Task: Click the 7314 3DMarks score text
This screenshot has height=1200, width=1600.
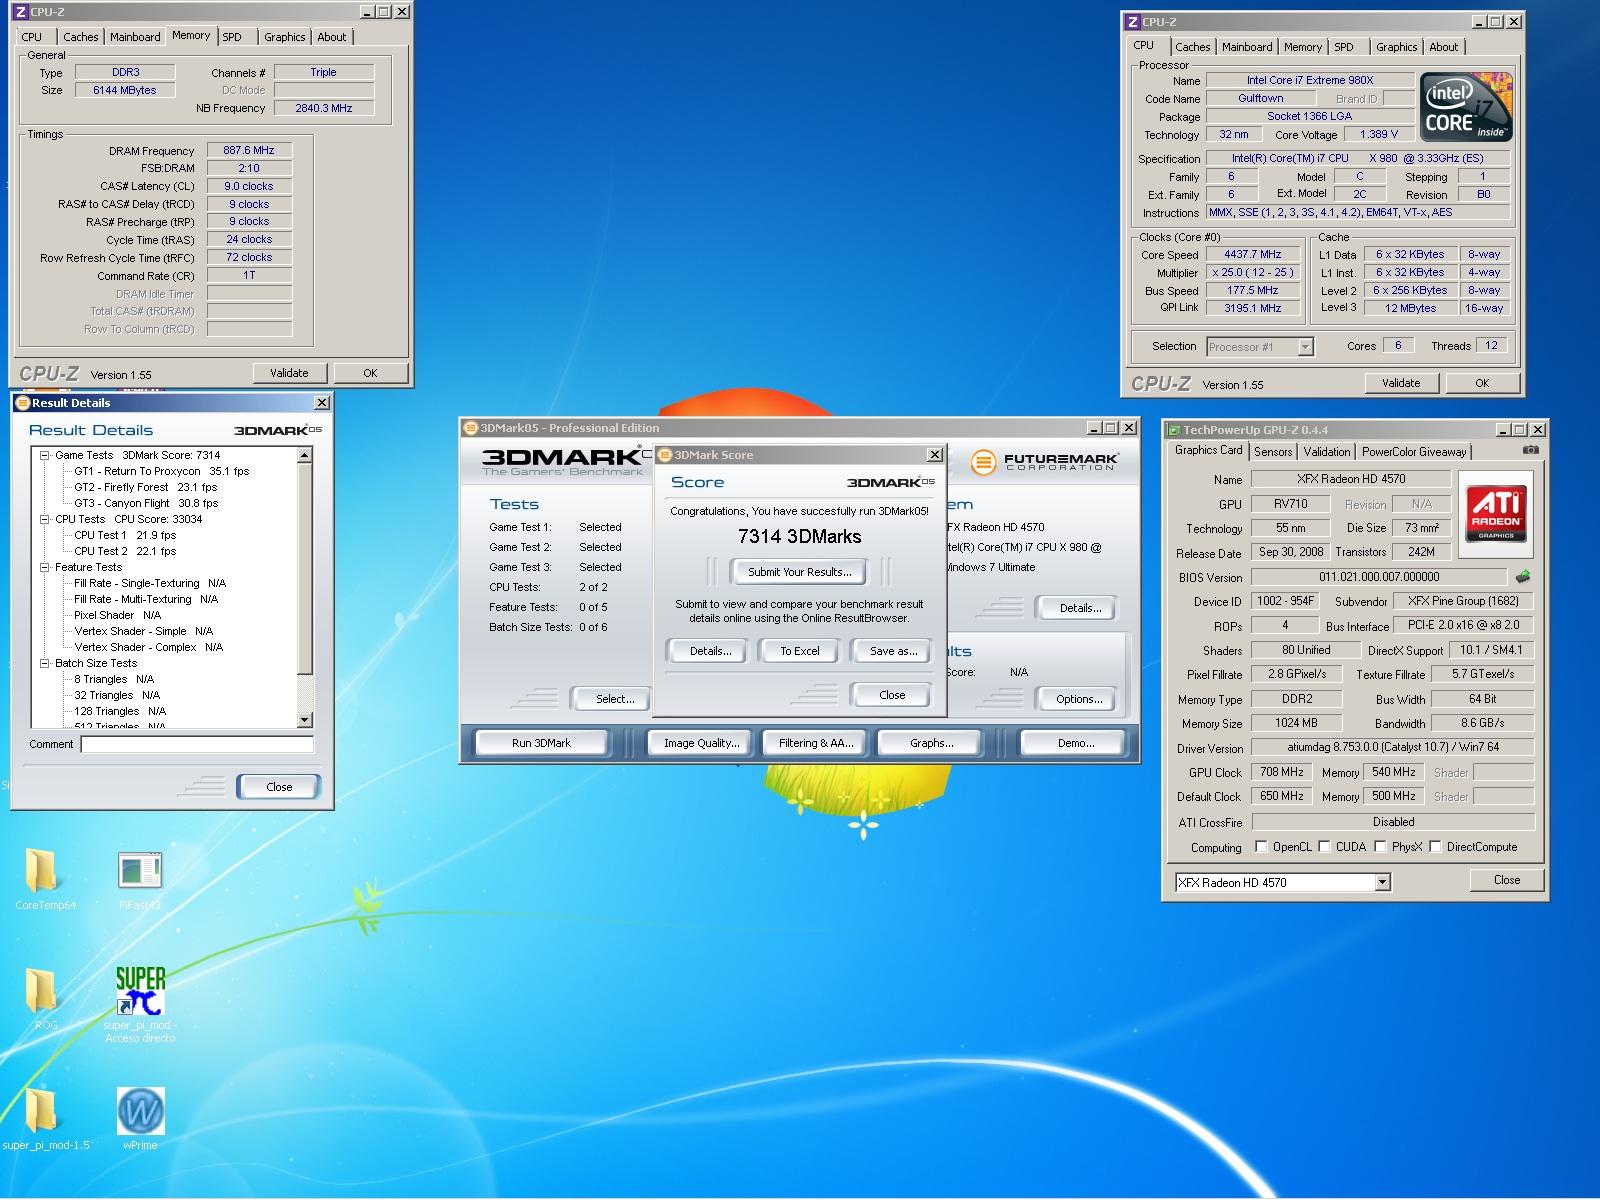Action: [x=799, y=536]
